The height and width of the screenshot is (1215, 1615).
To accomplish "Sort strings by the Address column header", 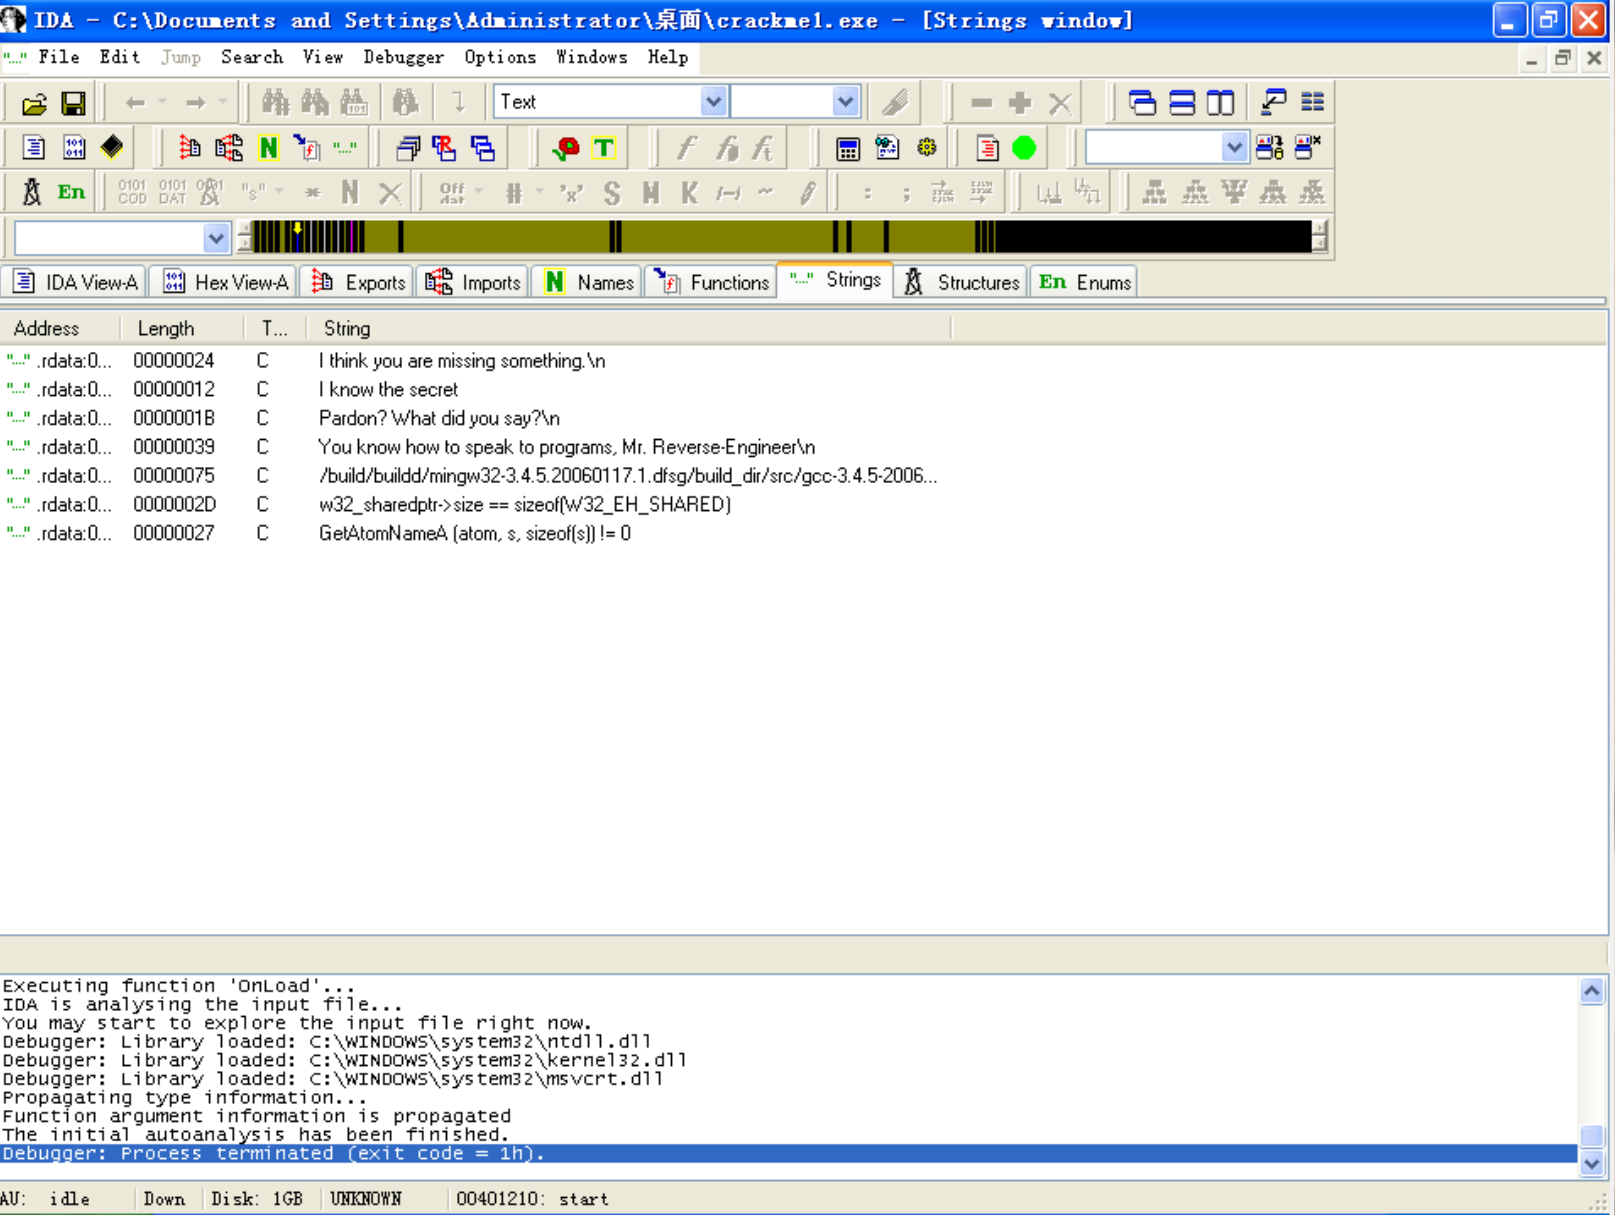I will pos(60,328).
